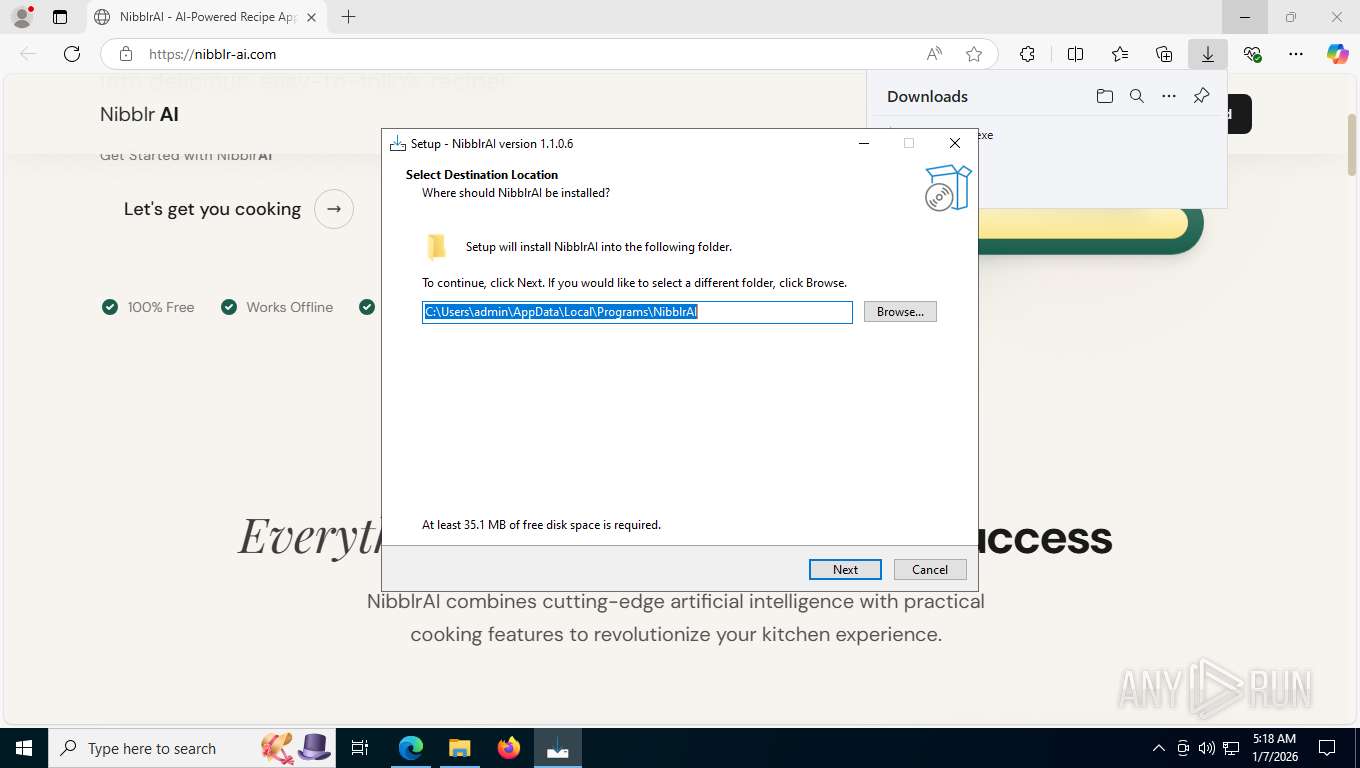The width and height of the screenshot is (1360, 768).
Task: Close the Setup dialog window
Action: (955, 143)
